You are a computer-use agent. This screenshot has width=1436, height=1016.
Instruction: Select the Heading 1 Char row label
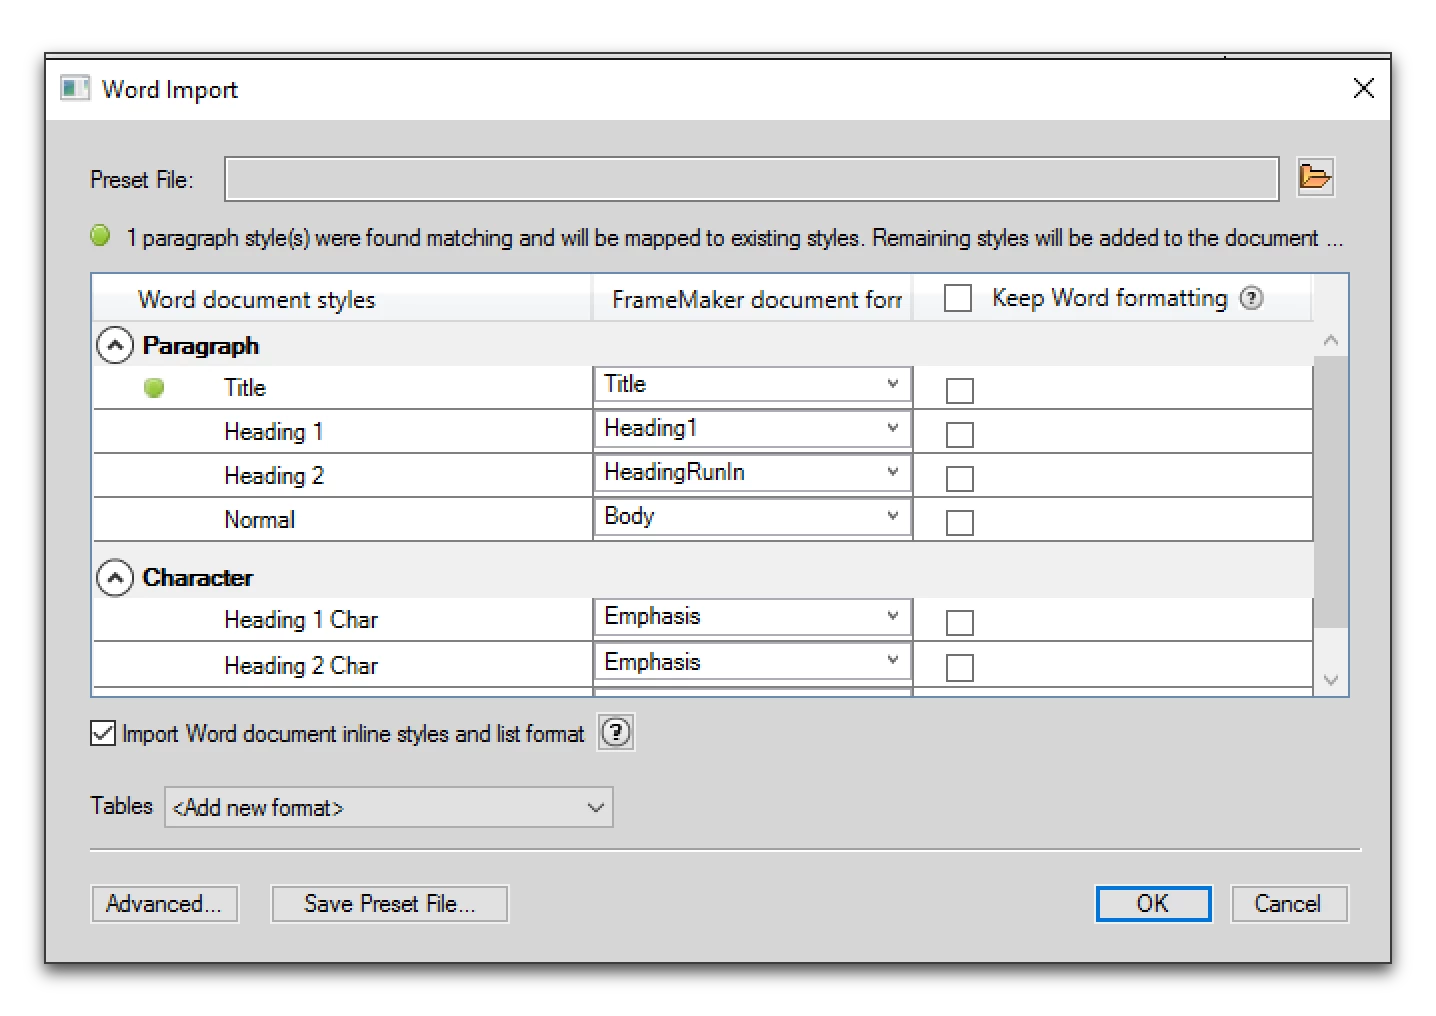[x=301, y=620]
